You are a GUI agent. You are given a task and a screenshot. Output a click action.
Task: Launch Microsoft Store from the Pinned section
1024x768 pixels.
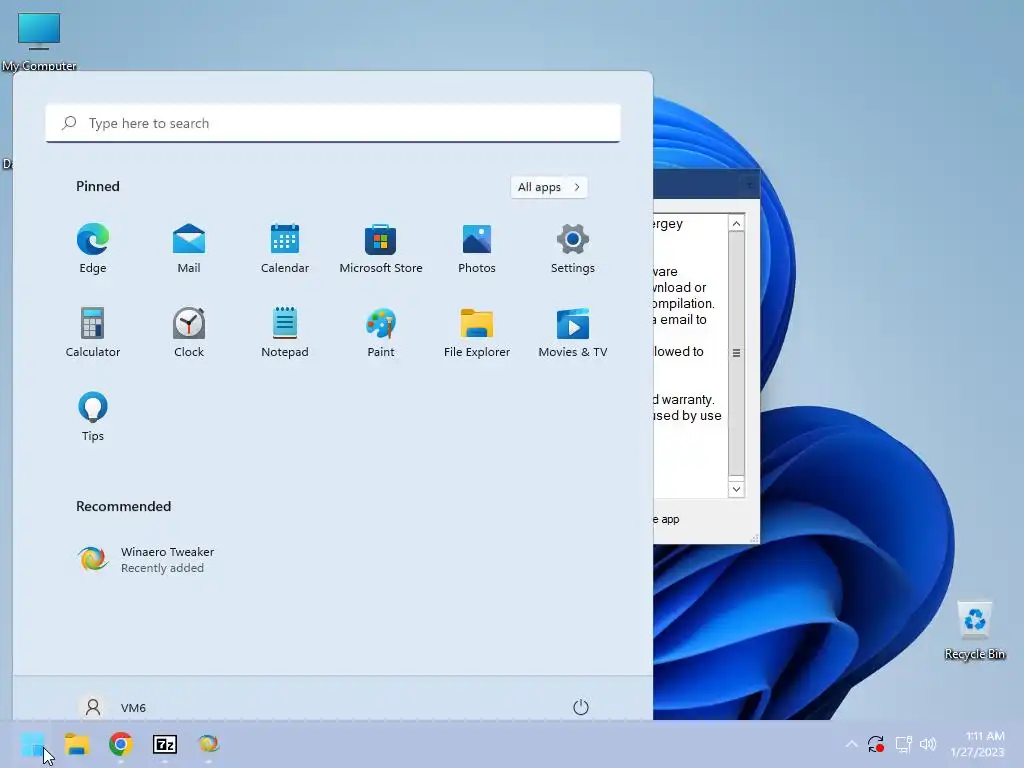point(381,249)
